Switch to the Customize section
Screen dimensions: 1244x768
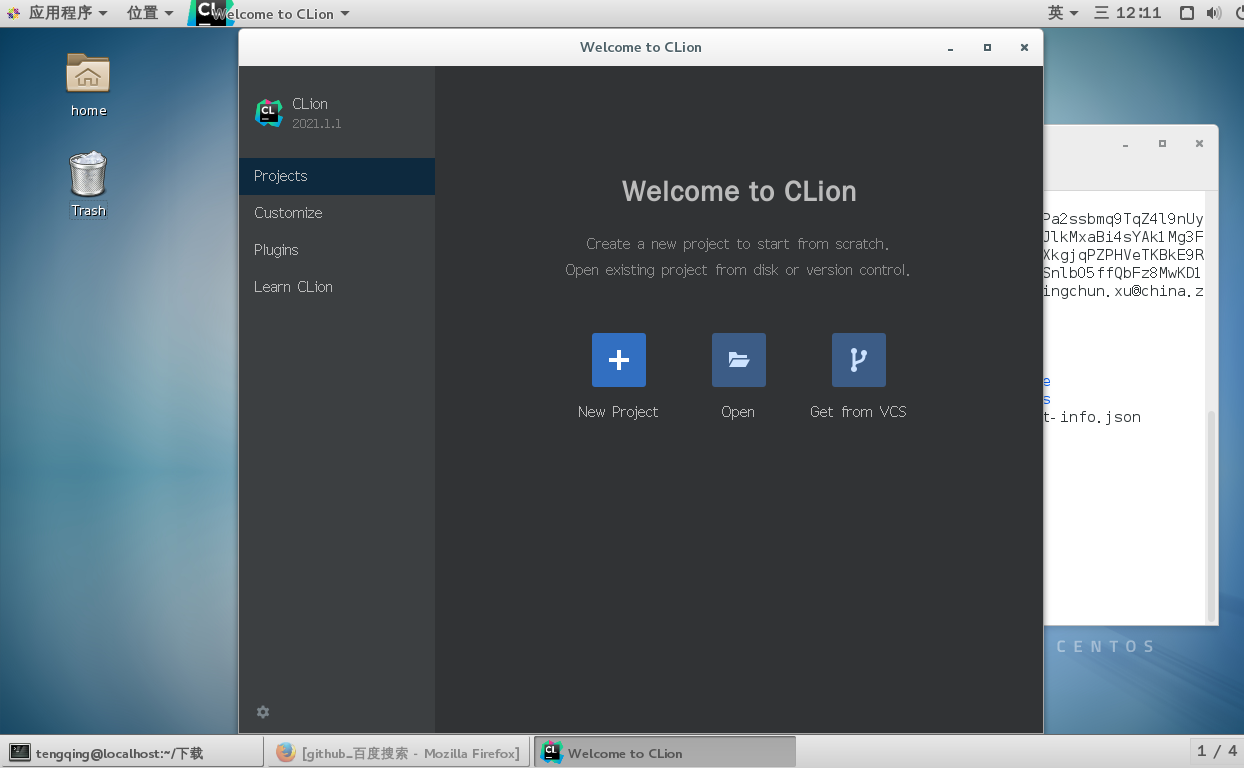click(288, 212)
